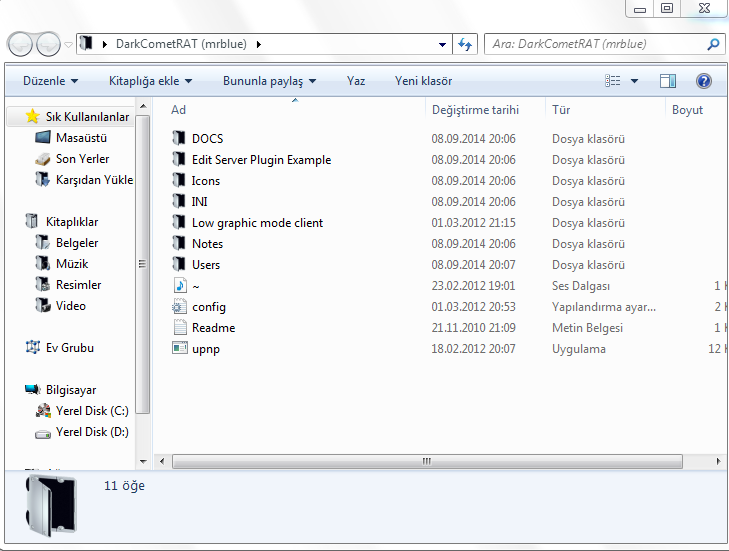Click the Metin Belgesi type text
The height and width of the screenshot is (551, 729).
point(587,327)
